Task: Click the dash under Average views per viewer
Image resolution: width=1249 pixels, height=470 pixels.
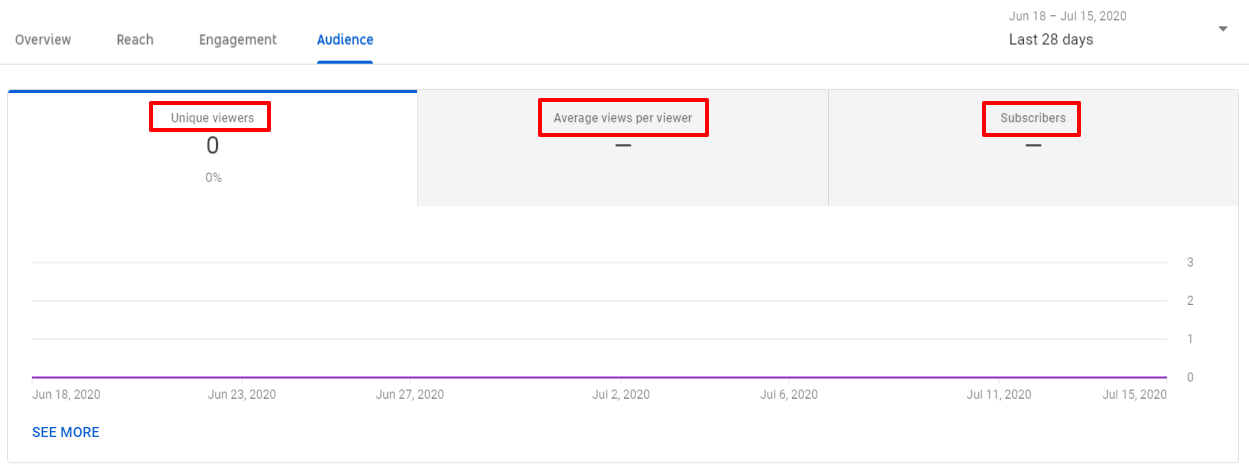Action: [623, 146]
